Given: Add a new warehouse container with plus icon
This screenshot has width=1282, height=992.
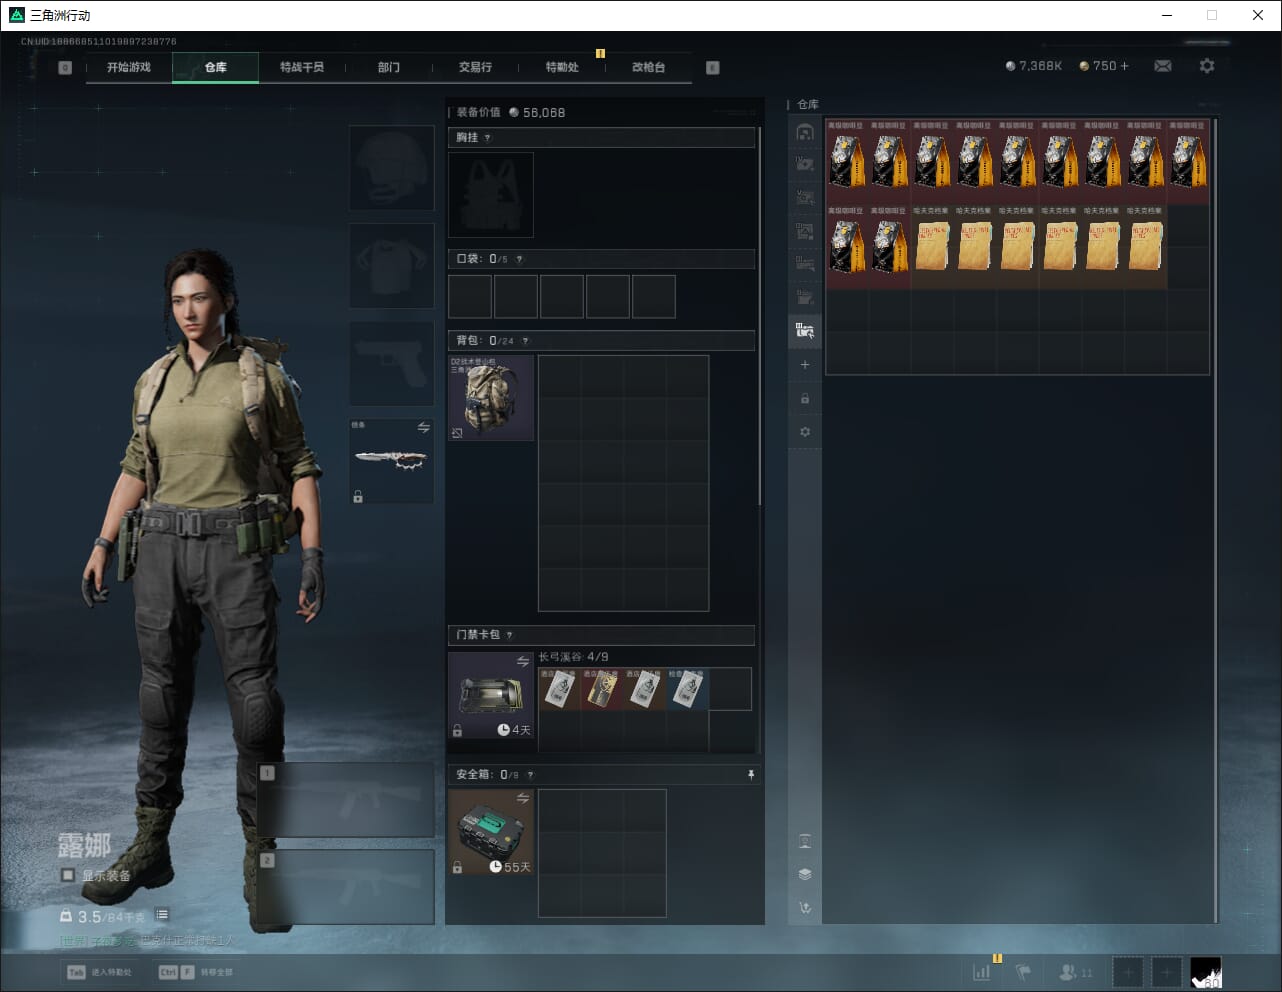Looking at the screenshot, I should pos(805,365).
